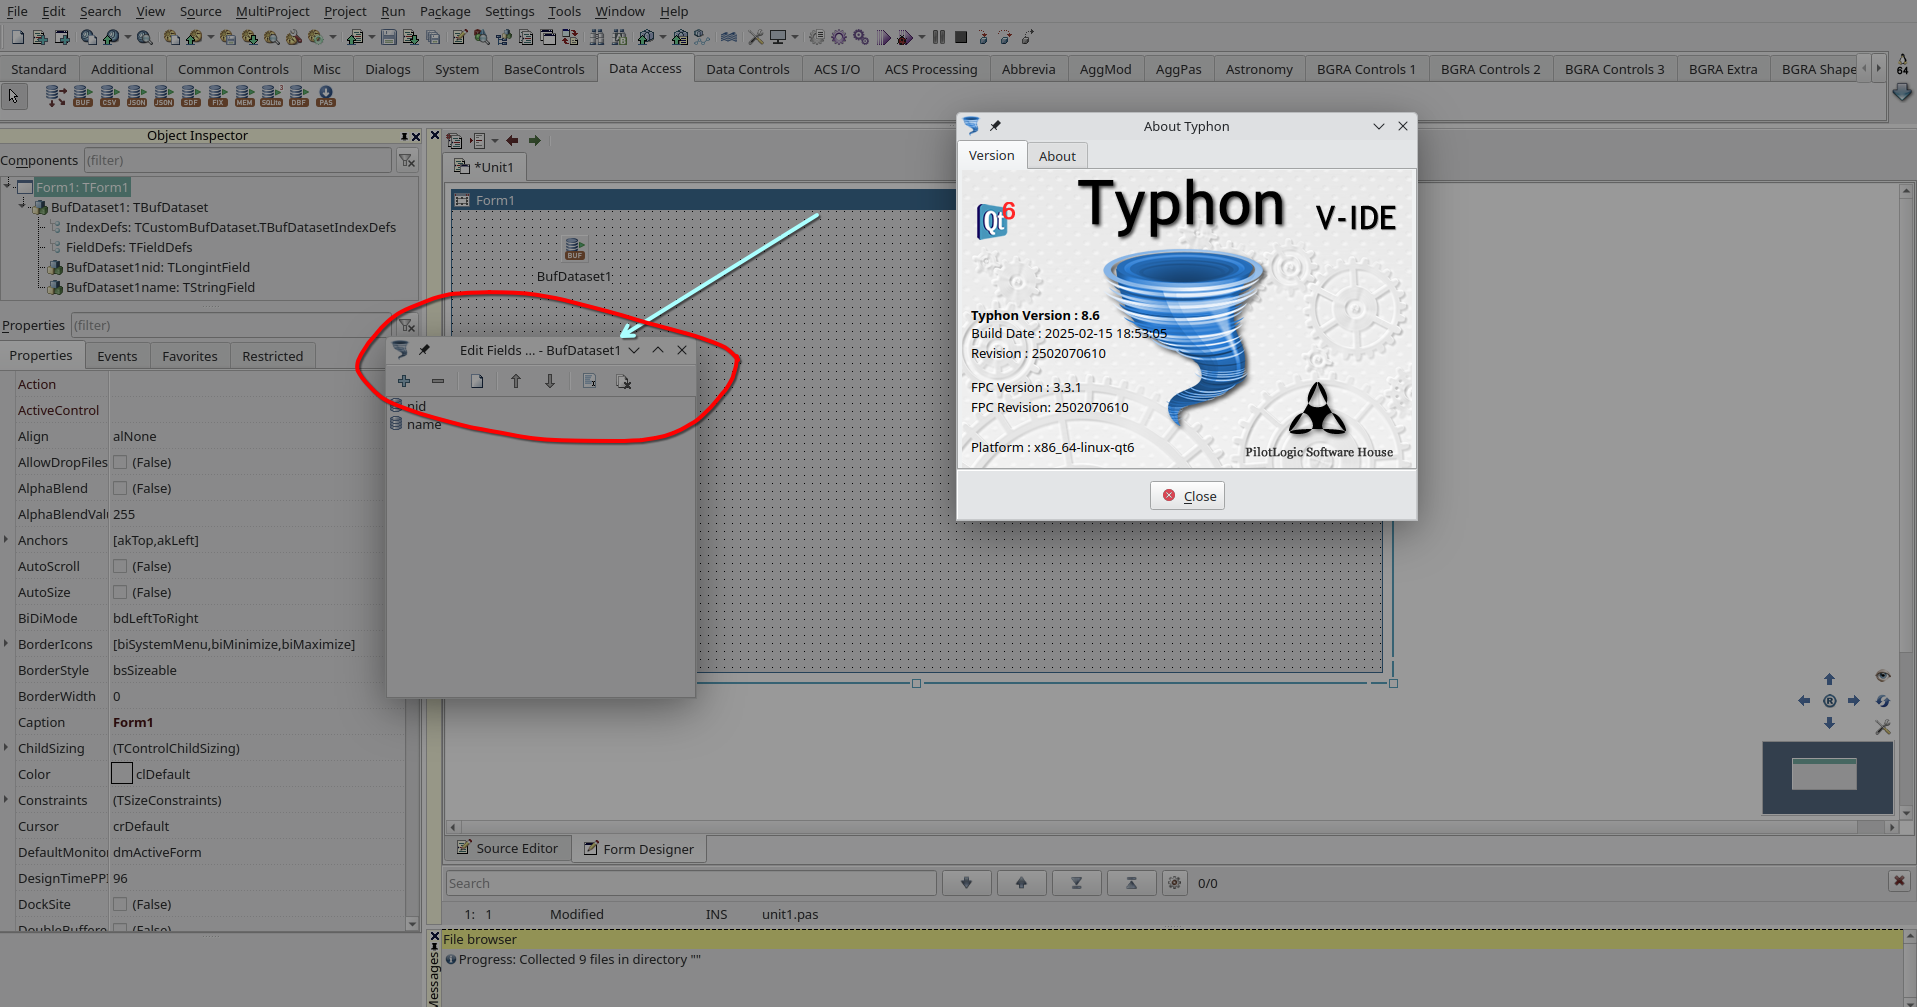Click the up arrow in Edit Fields toolbar
Image resolution: width=1917 pixels, height=1007 pixels.
point(516,381)
